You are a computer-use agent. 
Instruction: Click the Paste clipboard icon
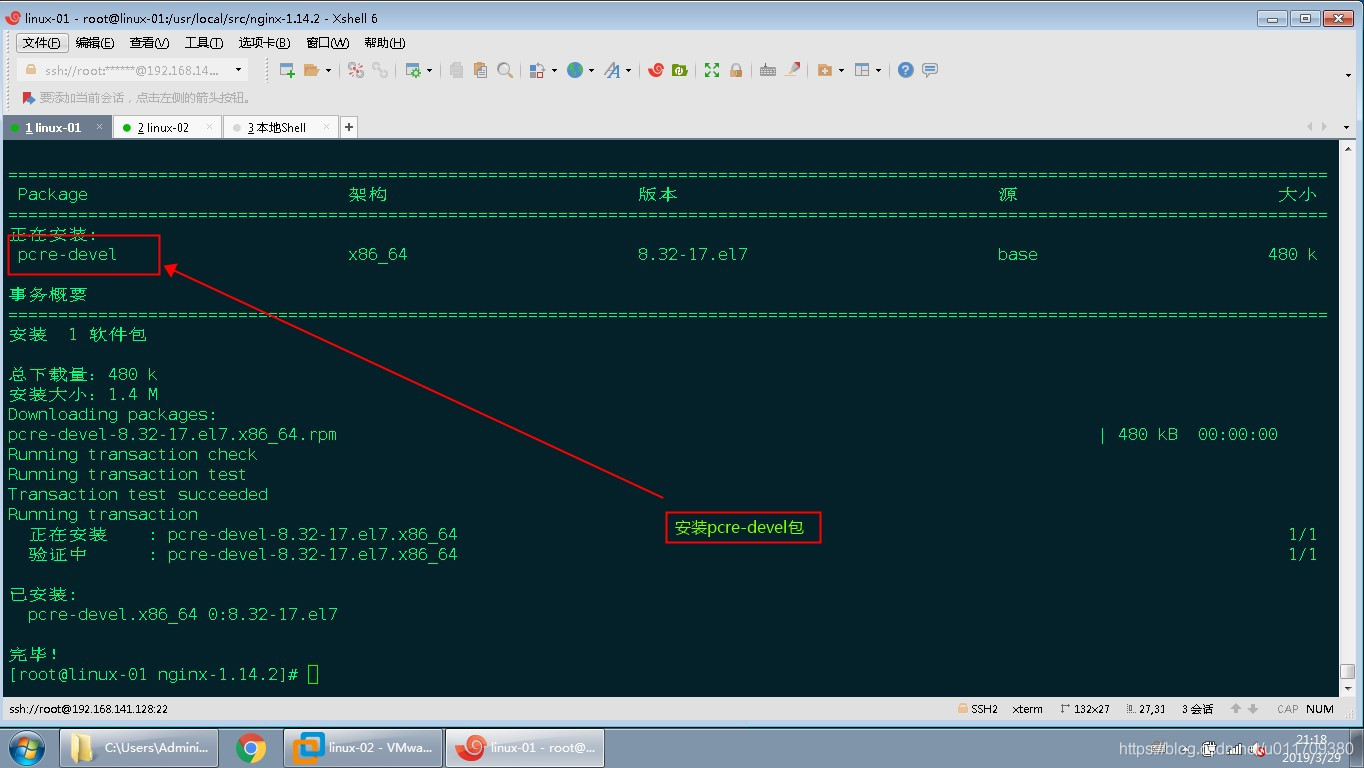[x=480, y=70]
